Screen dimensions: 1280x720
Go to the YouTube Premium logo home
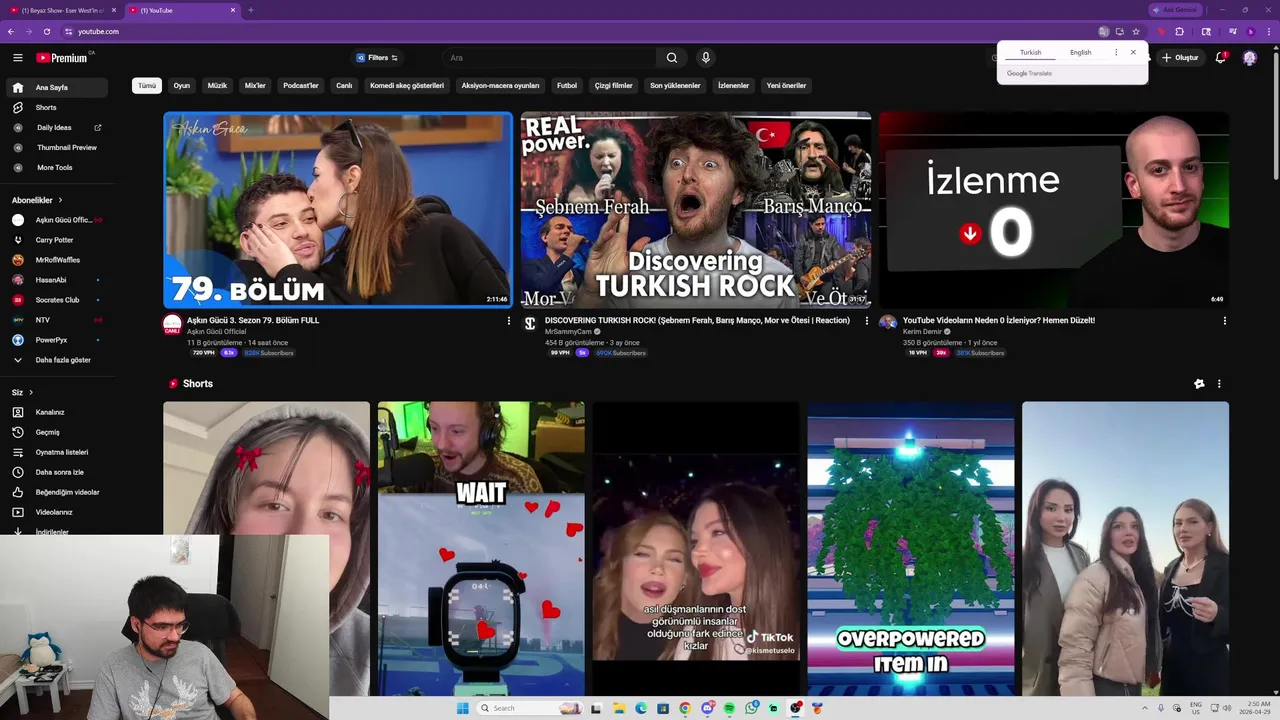tap(62, 58)
